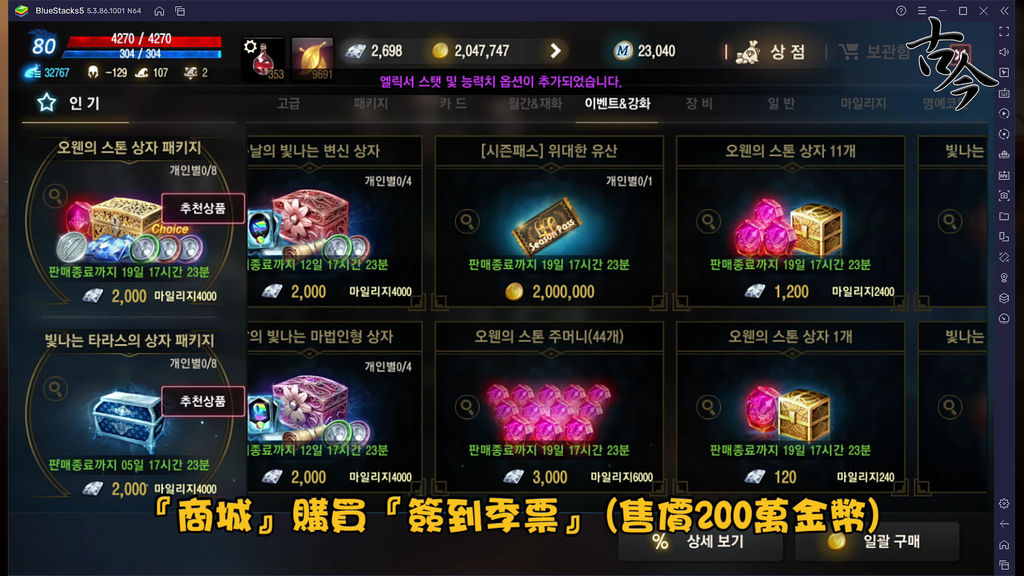Open BlueStacks hamburger menu
This screenshot has width=1024, height=576.
(x=921, y=11)
